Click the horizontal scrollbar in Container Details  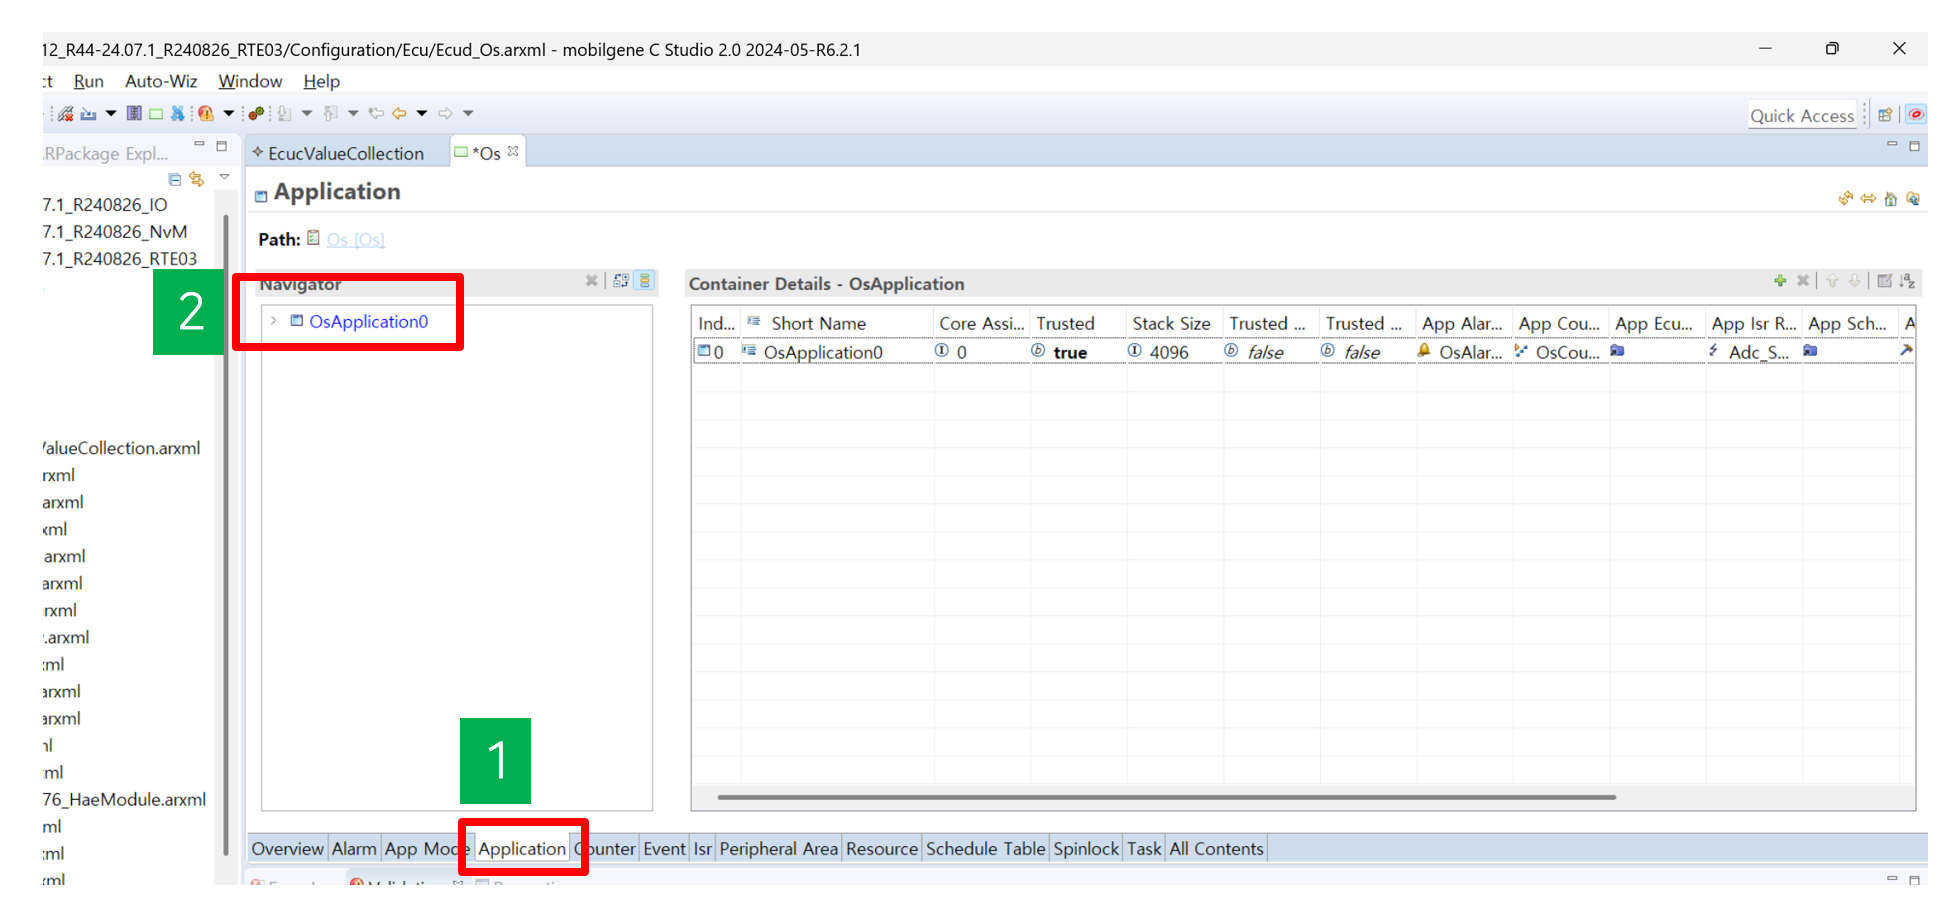point(1165,797)
